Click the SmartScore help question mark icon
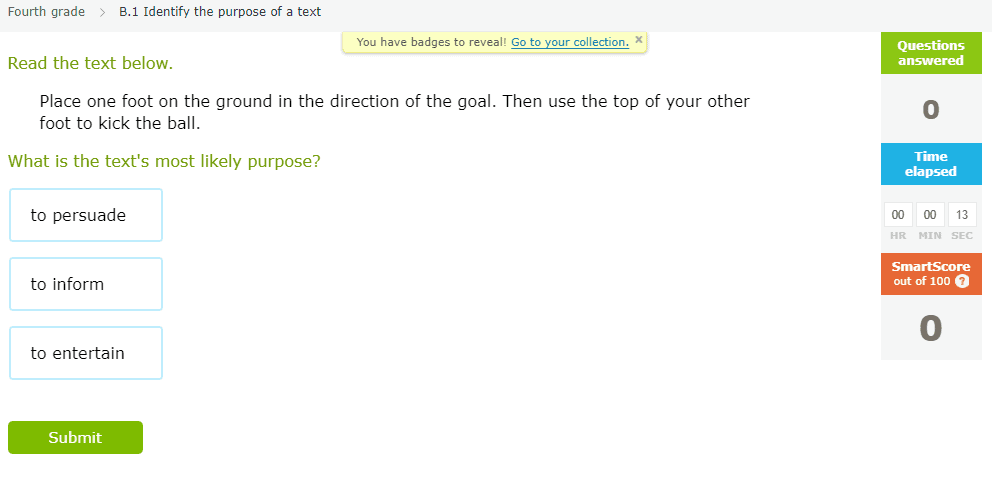992x477 pixels. 961,282
